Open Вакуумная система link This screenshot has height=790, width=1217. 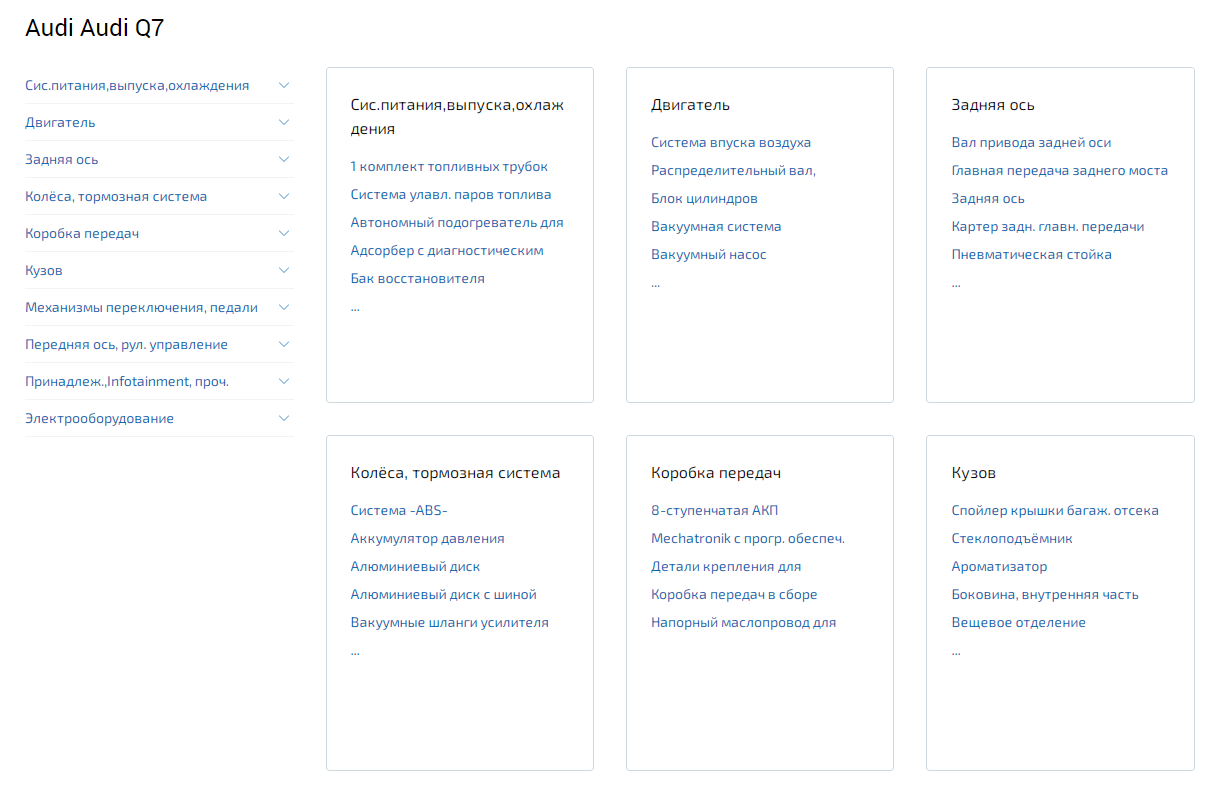click(x=716, y=227)
